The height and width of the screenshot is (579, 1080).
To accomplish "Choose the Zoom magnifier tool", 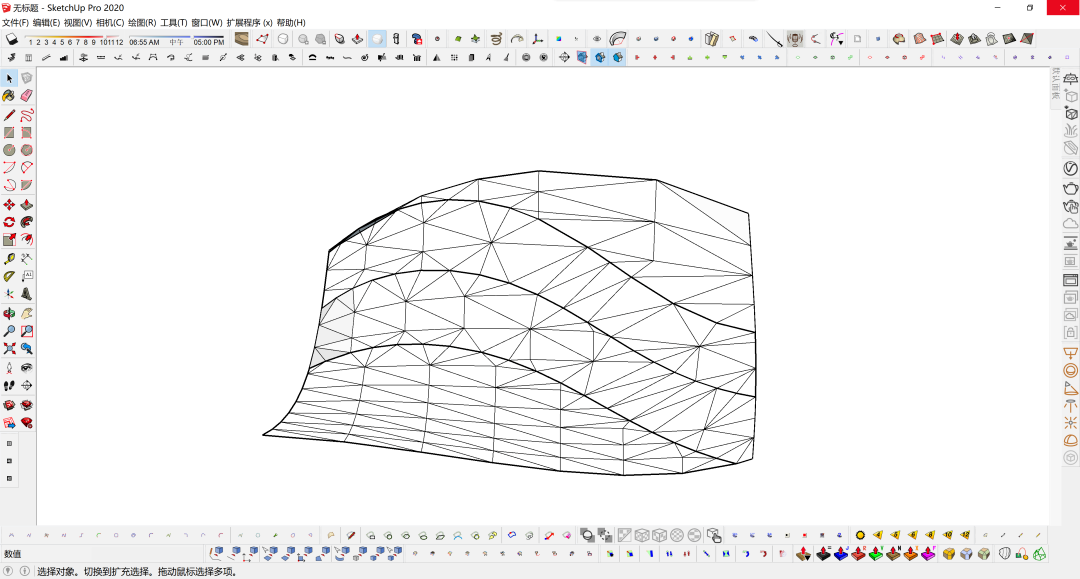I will tap(9, 331).
